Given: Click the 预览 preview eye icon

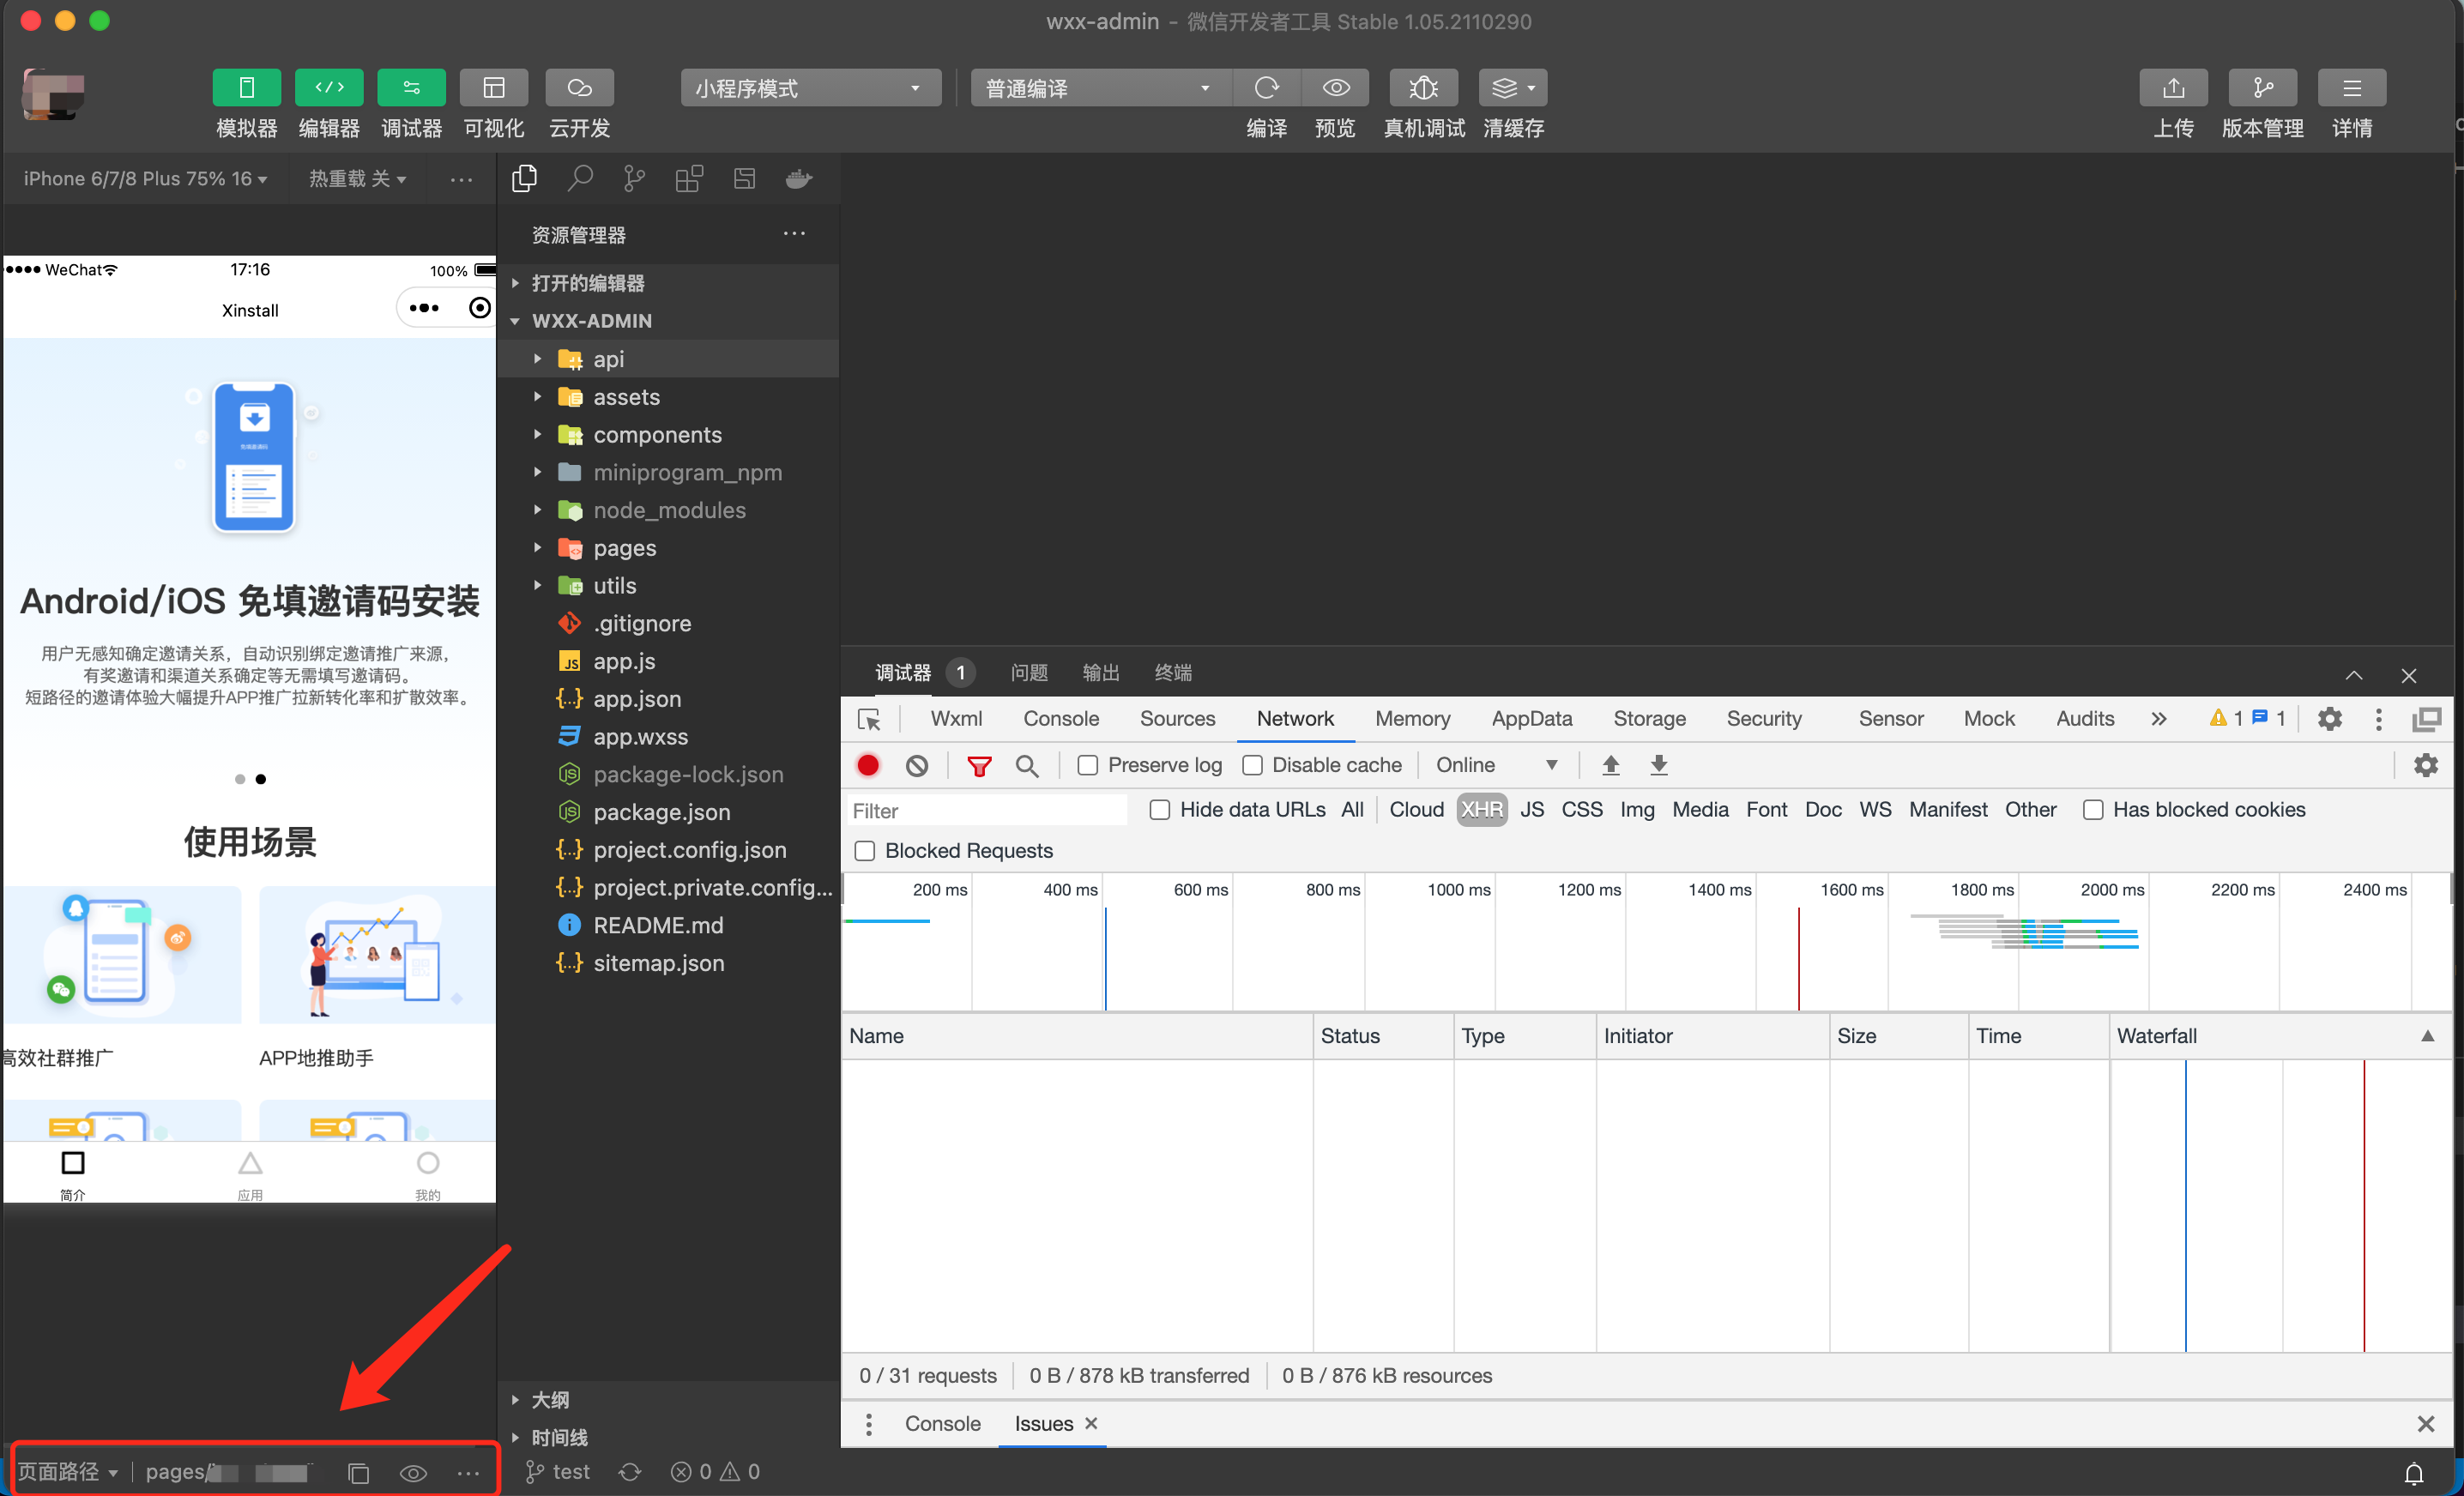Looking at the screenshot, I should (1335, 88).
